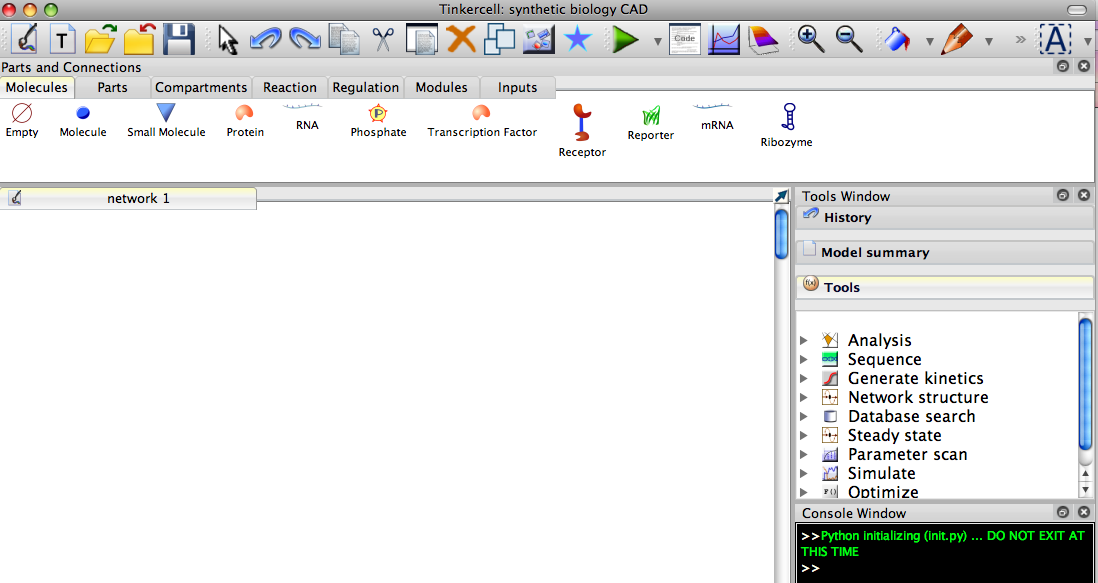
Task: Open dropdown next to paint bucket
Action: point(929,42)
